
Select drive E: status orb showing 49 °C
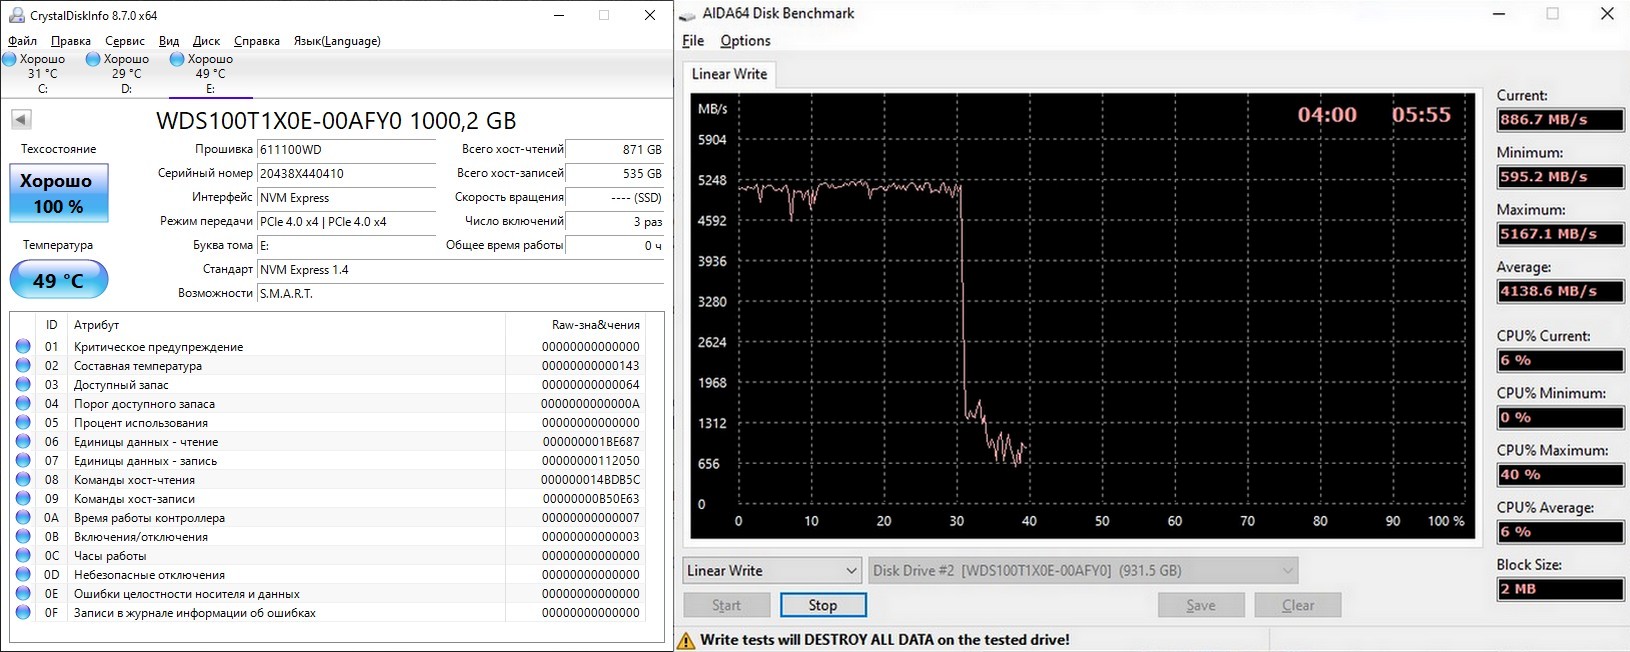[x=177, y=59]
